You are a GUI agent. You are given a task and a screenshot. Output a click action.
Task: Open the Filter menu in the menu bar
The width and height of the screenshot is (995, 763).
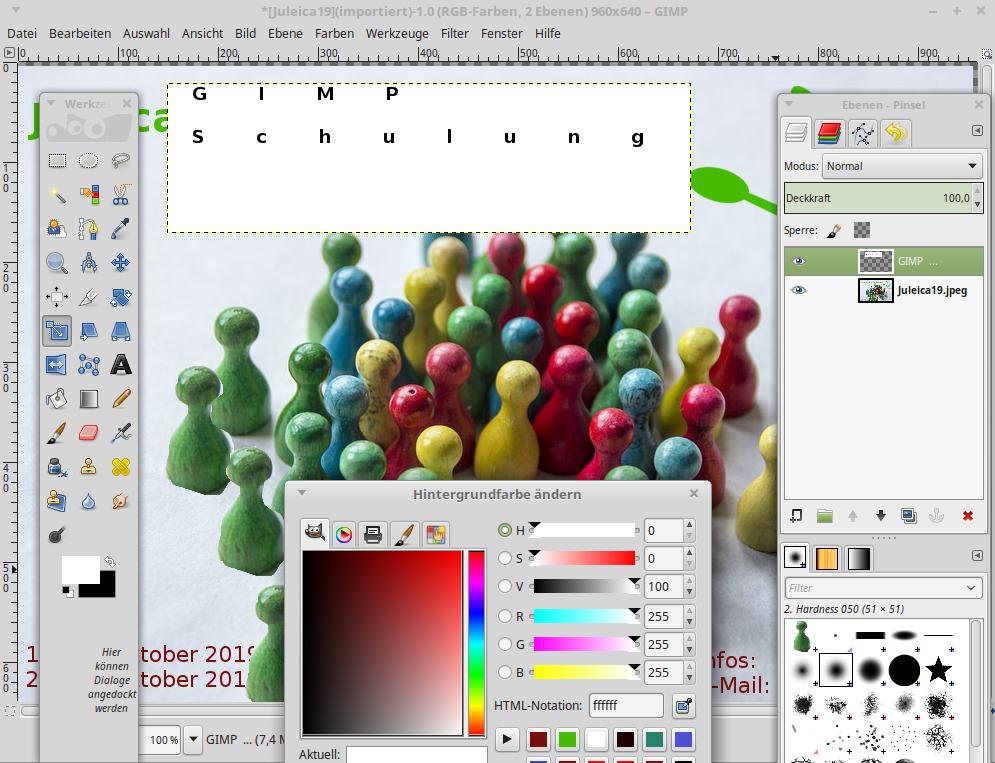click(x=454, y=33)
